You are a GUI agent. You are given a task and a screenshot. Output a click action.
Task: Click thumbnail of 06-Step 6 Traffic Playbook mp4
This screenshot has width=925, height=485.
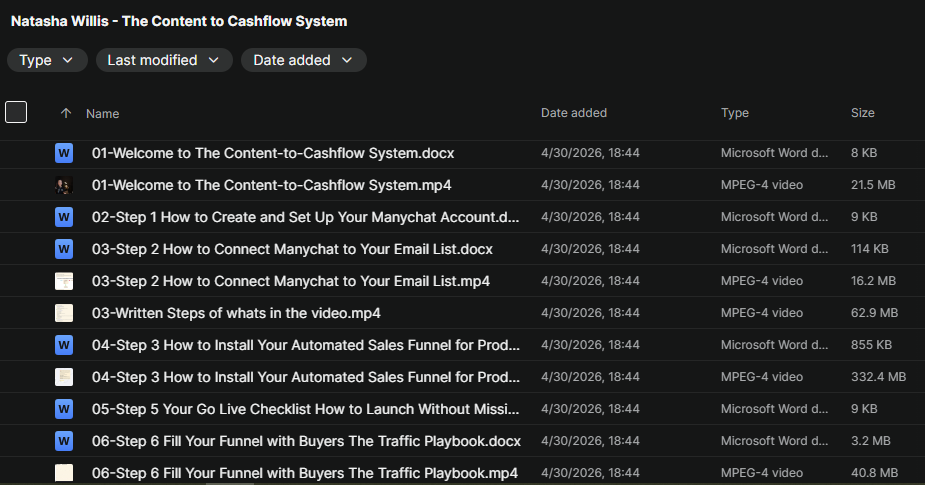[64, 472]
